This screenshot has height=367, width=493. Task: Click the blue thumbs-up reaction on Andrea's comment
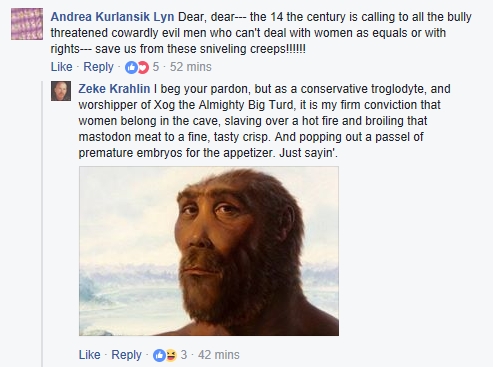pos(131,67)
